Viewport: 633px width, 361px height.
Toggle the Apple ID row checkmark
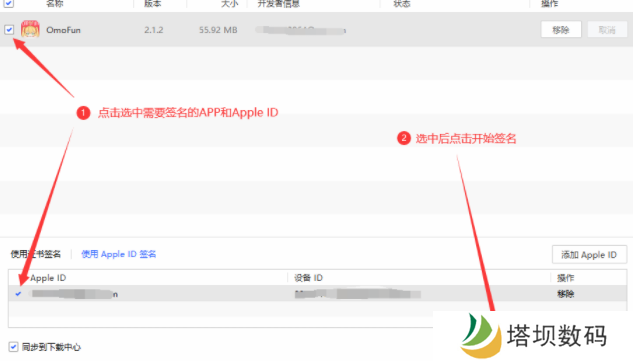[x=18, y=294]
